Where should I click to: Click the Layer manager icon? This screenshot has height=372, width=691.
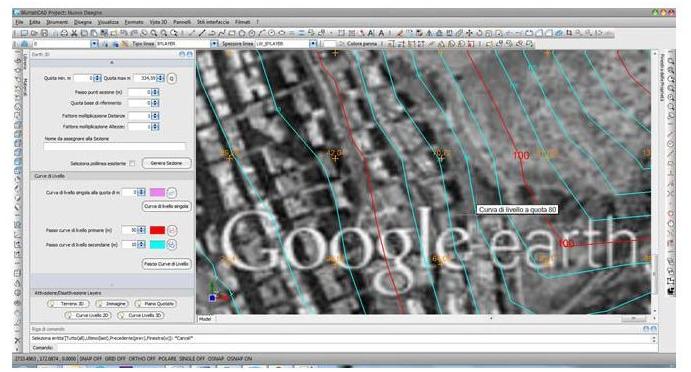(25, 44)
